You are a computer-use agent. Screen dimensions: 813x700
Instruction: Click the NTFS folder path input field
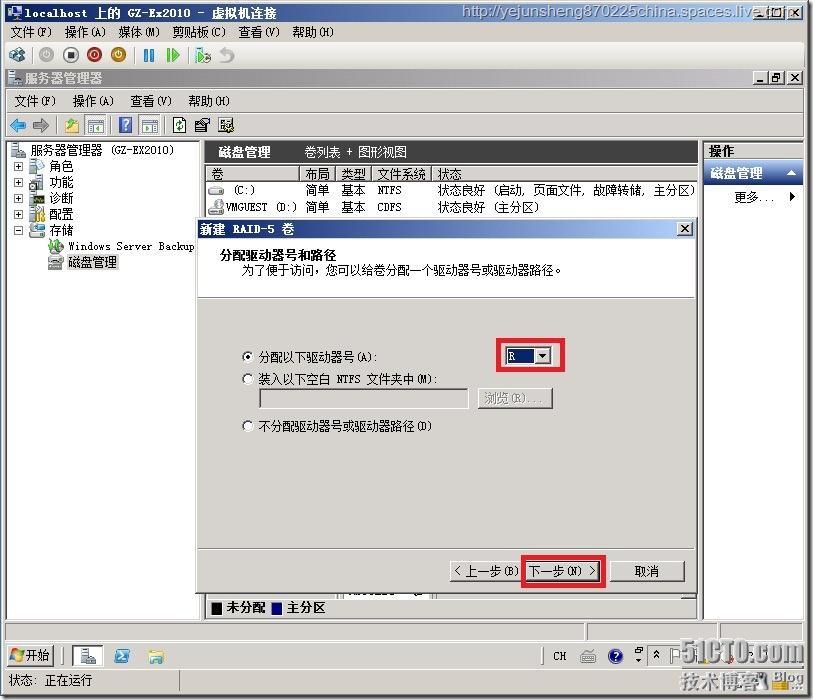(x=364, y=399)
